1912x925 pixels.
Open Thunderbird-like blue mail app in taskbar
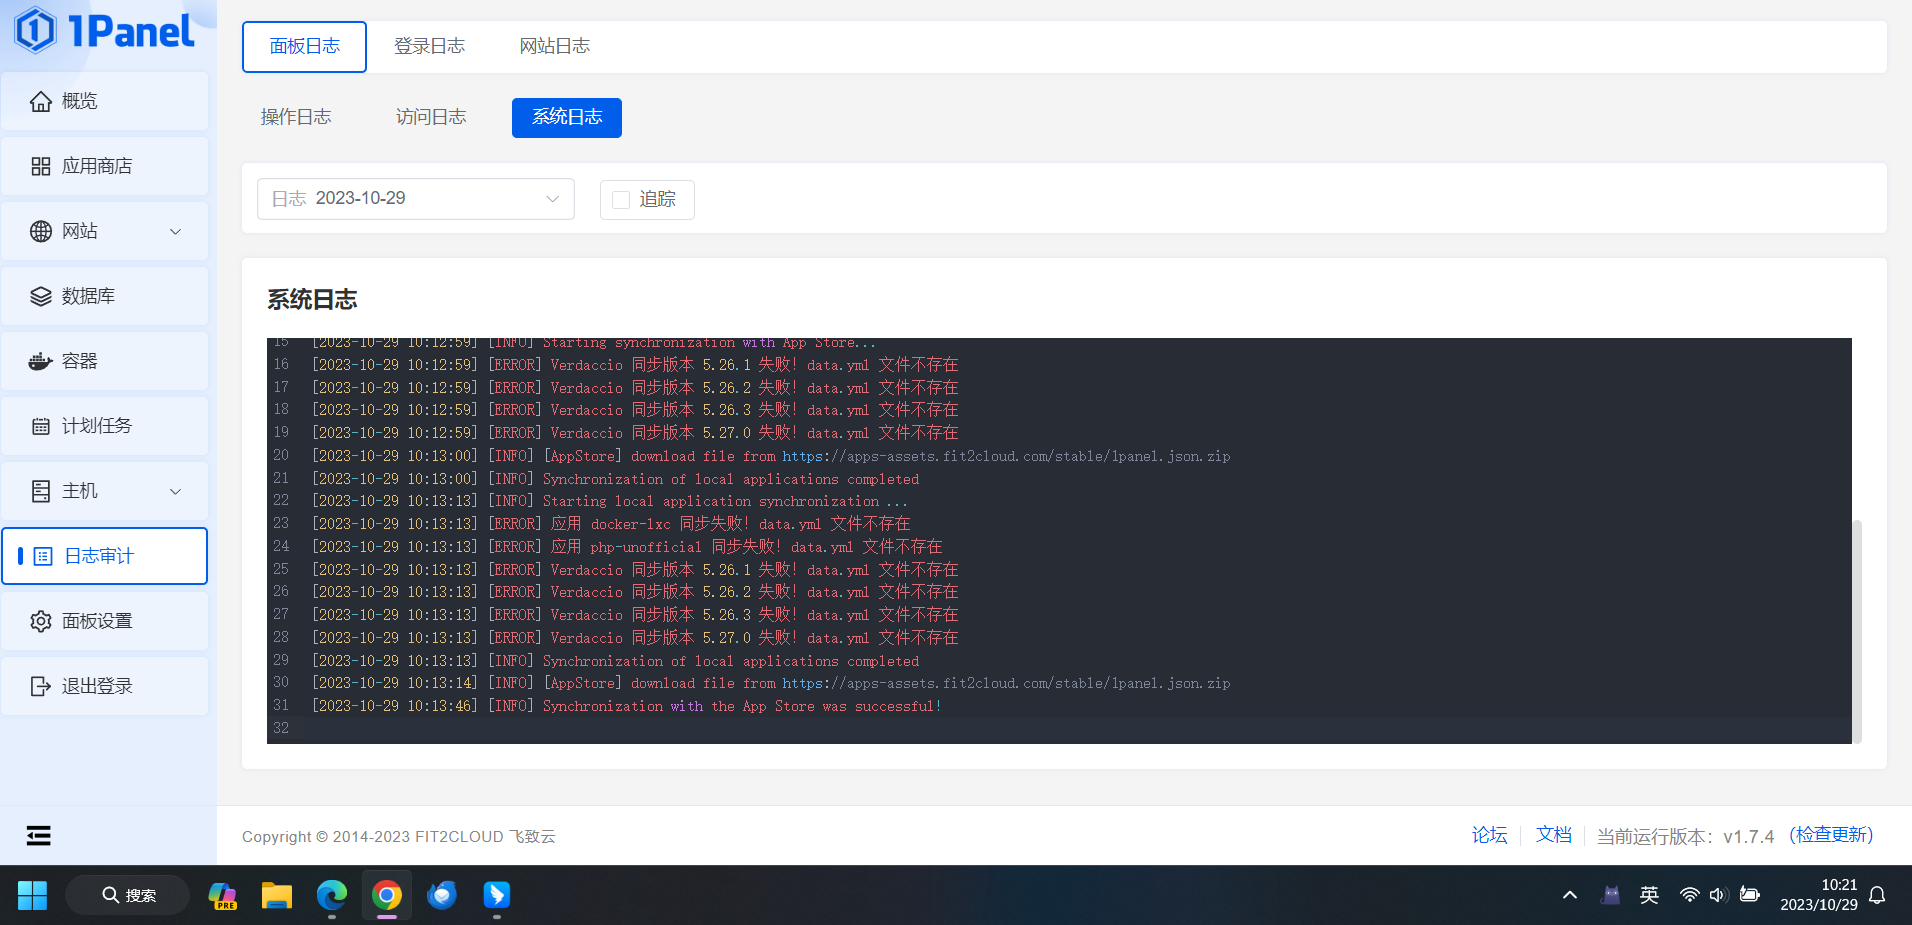point(442,895)
